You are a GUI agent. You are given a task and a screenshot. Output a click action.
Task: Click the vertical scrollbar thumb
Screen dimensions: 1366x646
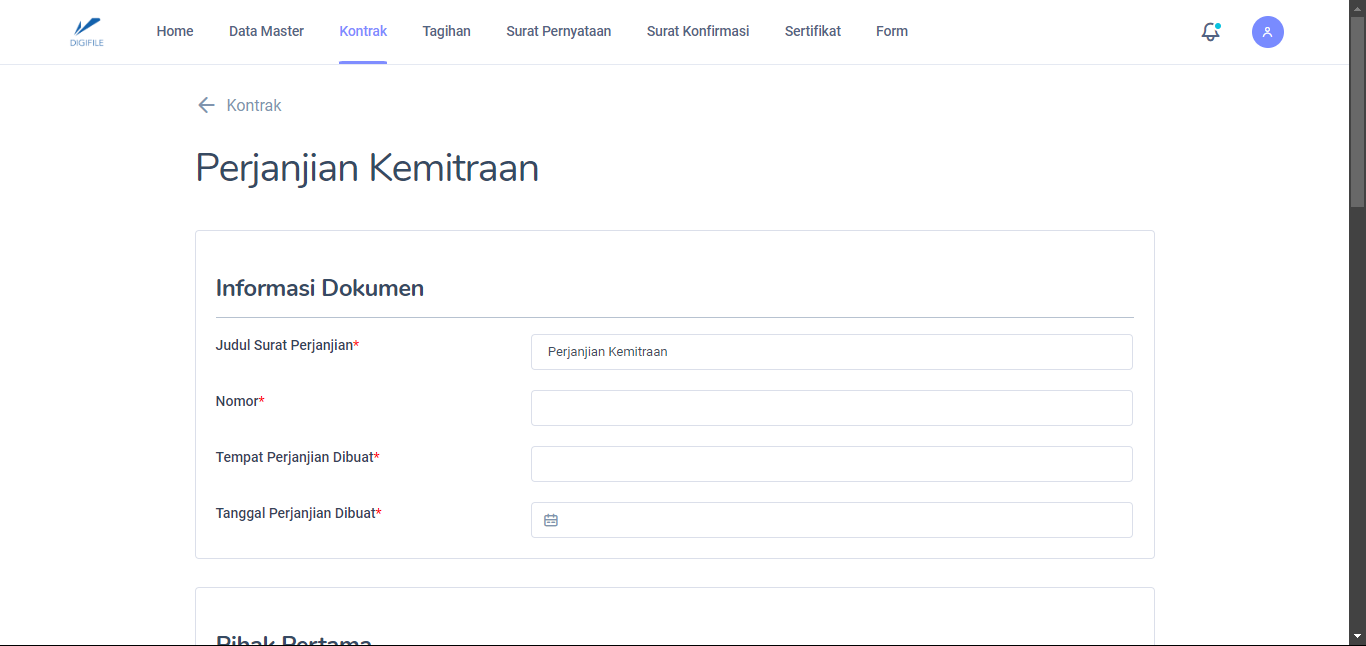(x=1357, y=110)
